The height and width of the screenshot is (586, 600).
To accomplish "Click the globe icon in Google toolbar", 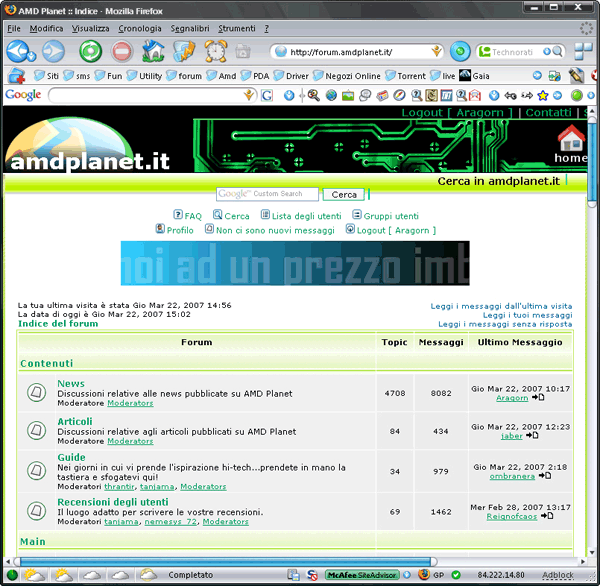I will pos(331,95).
